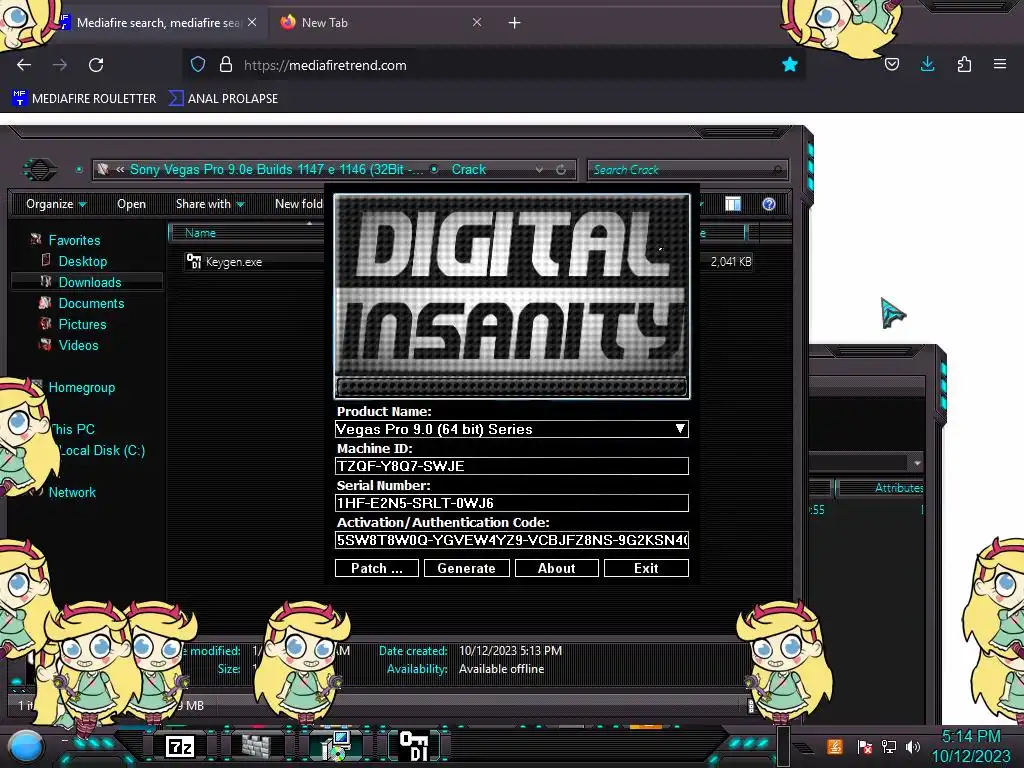Open Homegroup in the navigation pane
Image resolution: width=1024 pixels, height=768 pixels.
[82, 387]
